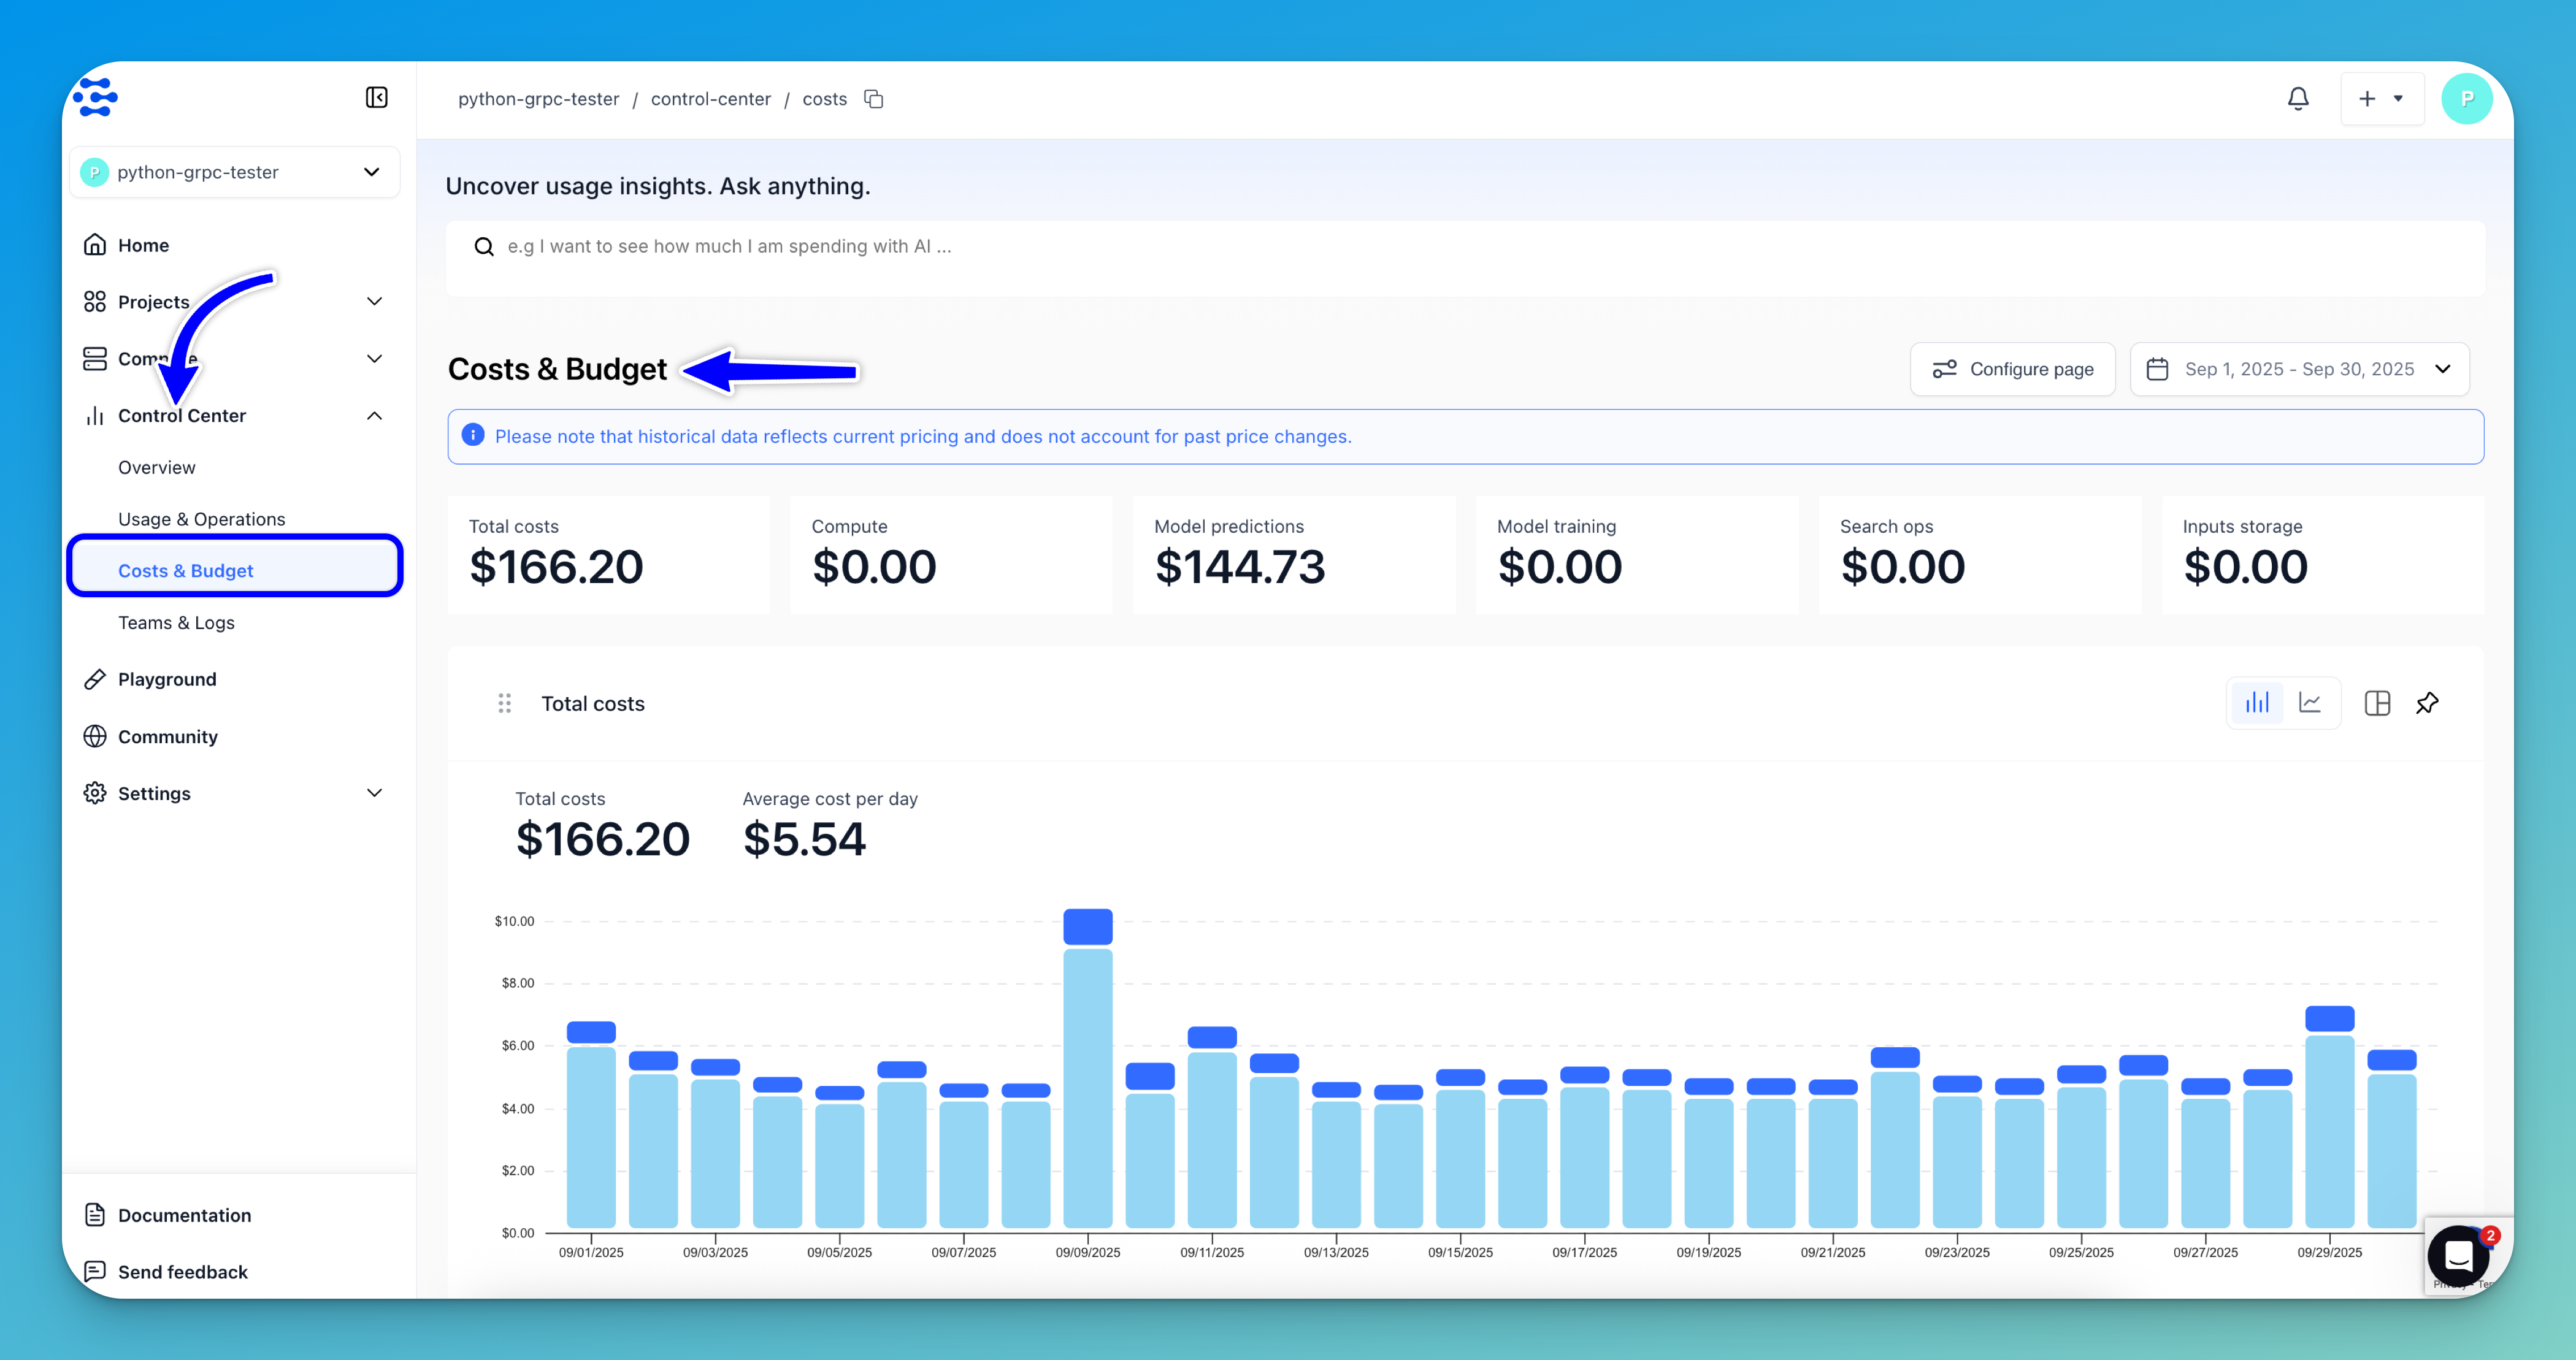Open the notifications bell

[2298, 98]
